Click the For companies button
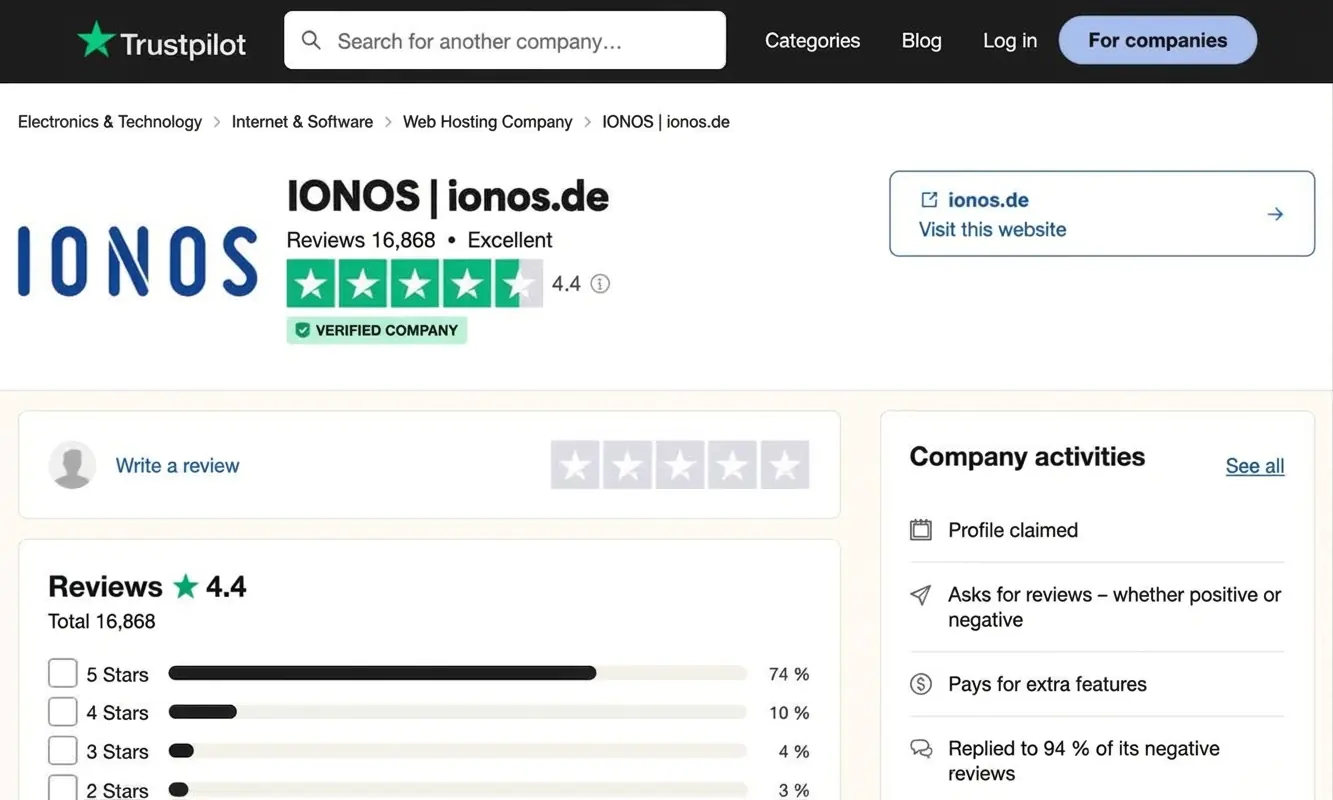The width and height of the screenshot is (1333, 800). point(1157,40)
